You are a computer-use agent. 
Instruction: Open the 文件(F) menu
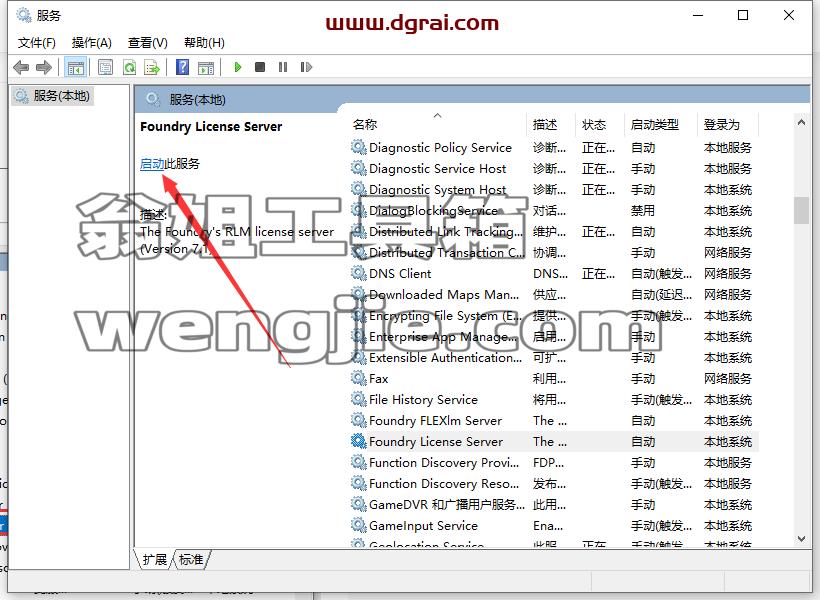[x=37, y=42]
